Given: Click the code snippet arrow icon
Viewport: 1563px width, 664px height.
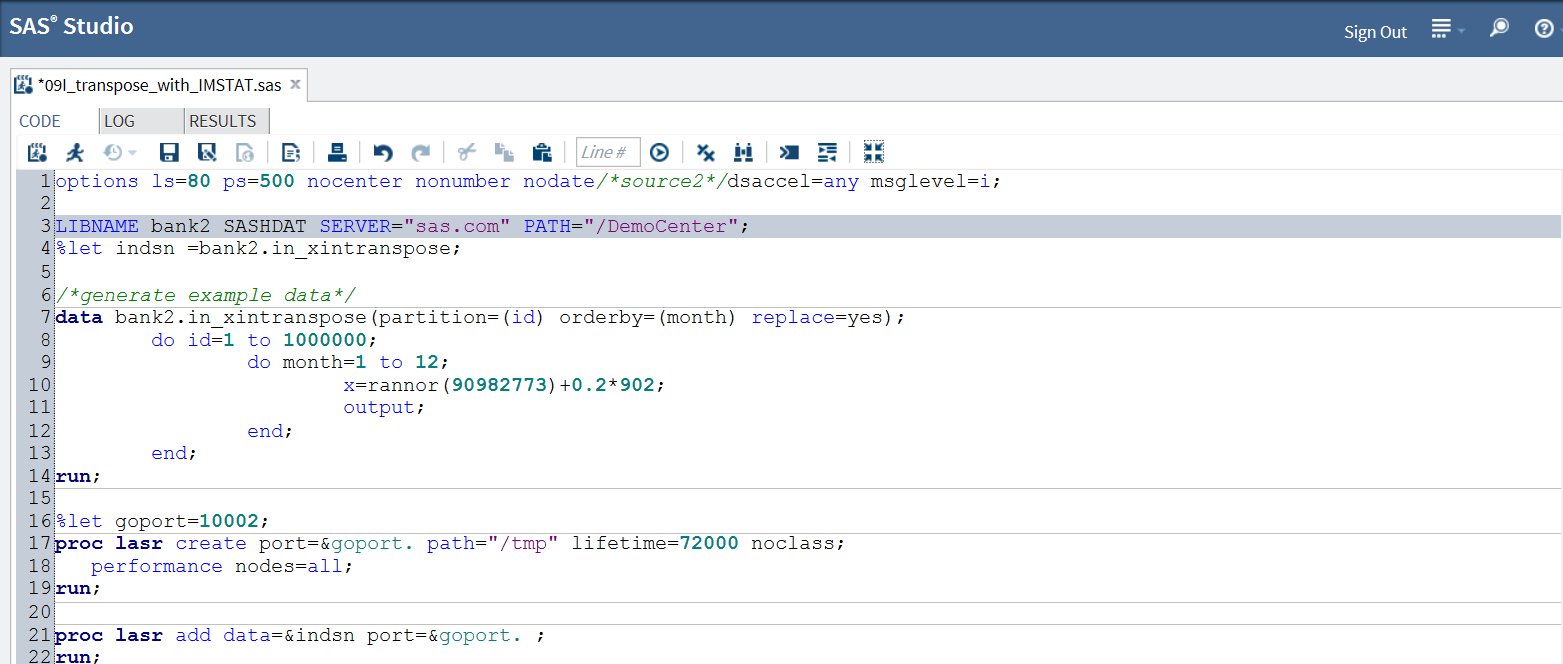Looking at the screenshot, I should (x=789, y=152).
